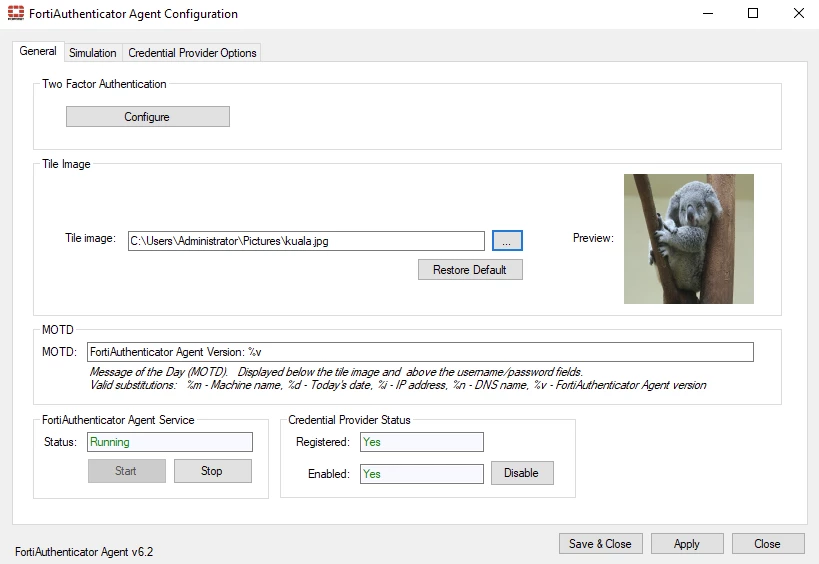Click the koala preview thumbnail

pos(688,239)
